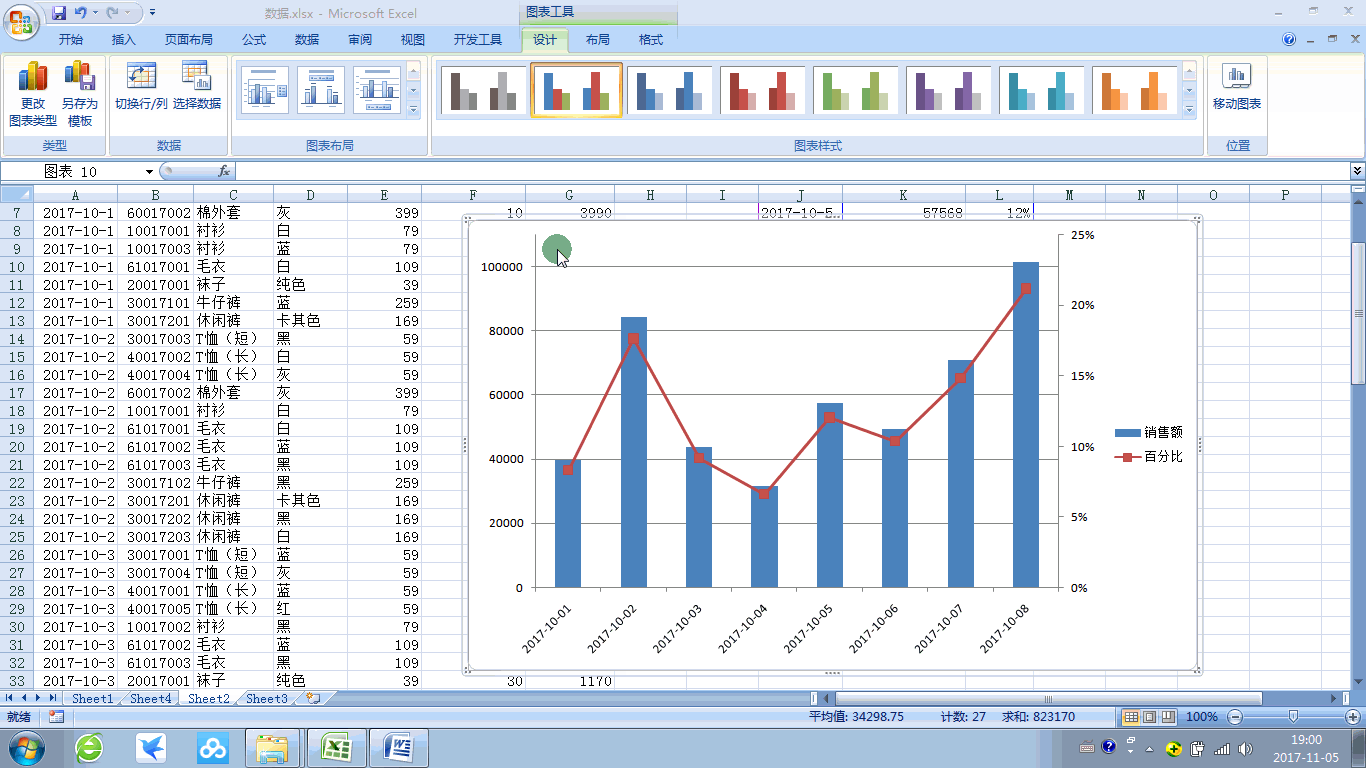Image resolution: width=1366 pixels, height=768 pixels.
Task: Click 切换行/列 (switch row/column)
Action: (141, 86)
